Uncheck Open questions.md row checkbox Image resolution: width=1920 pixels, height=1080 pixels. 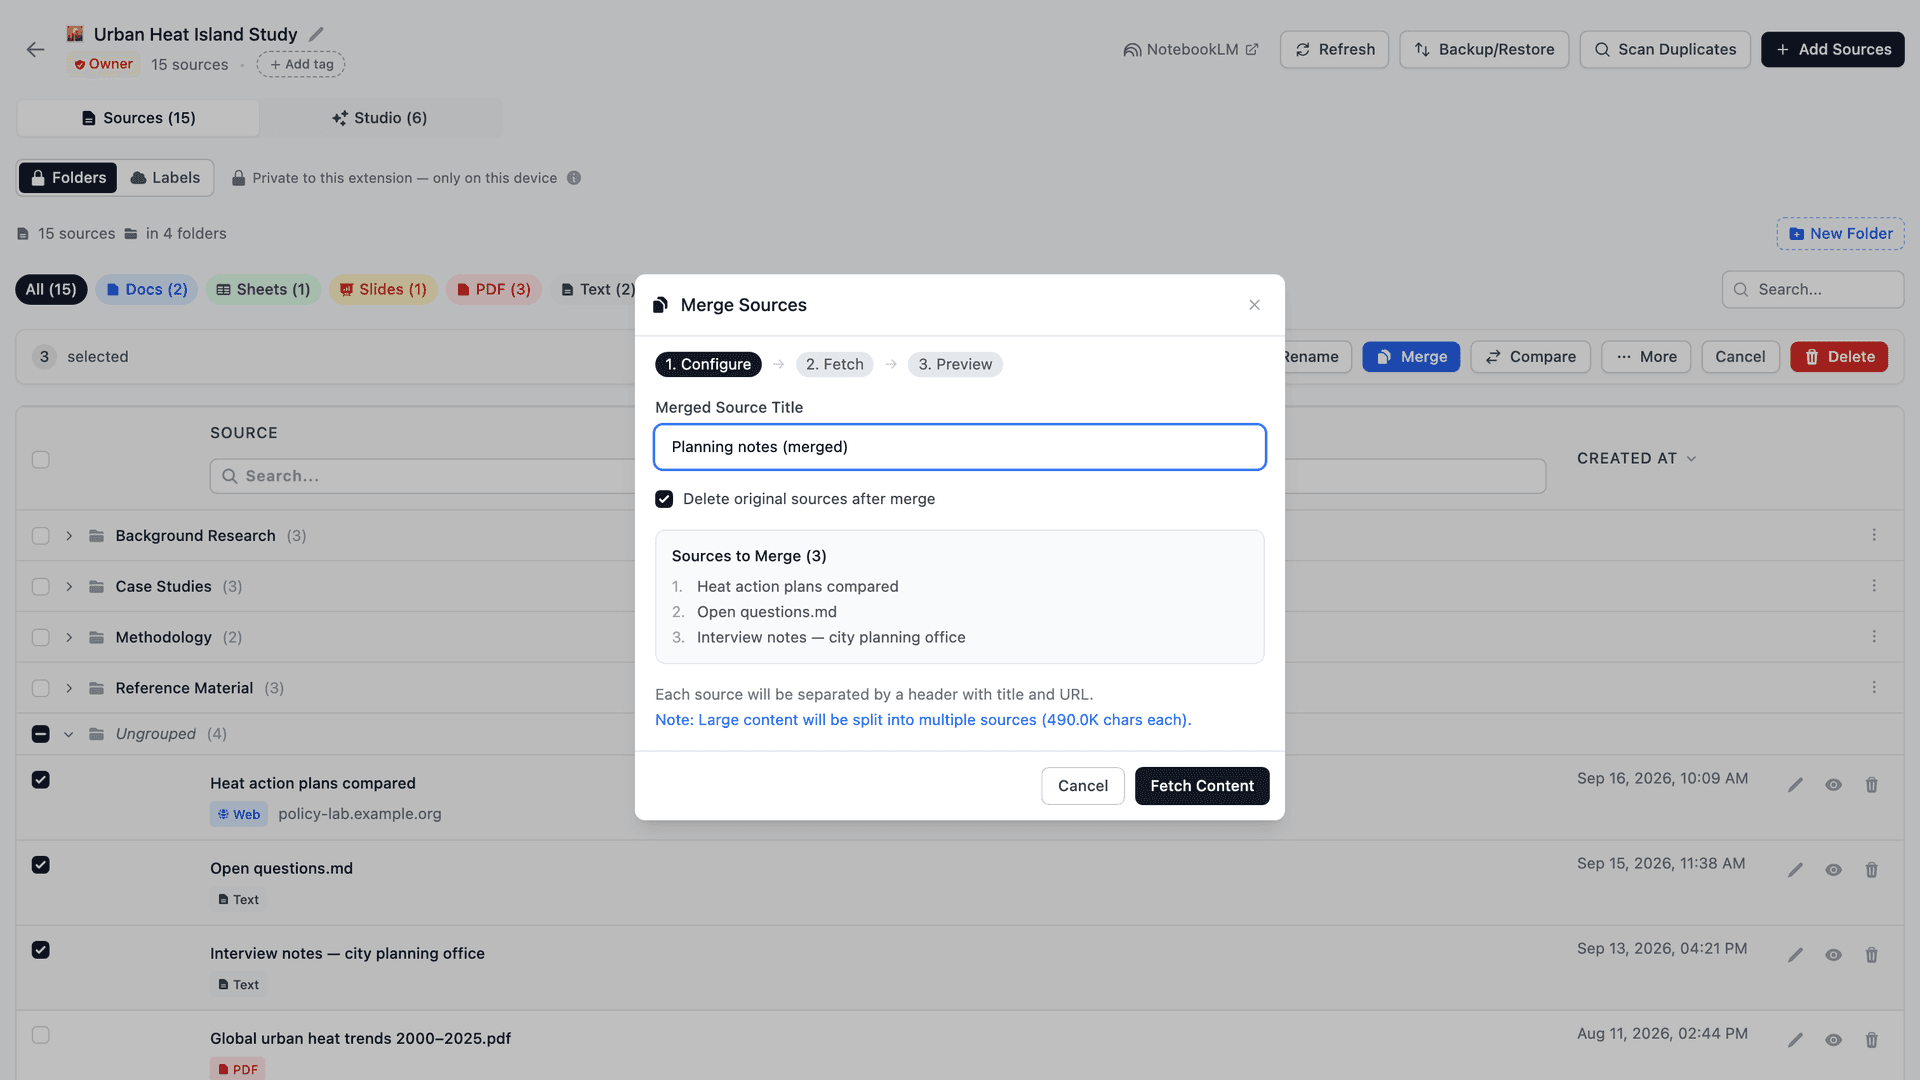41,865
